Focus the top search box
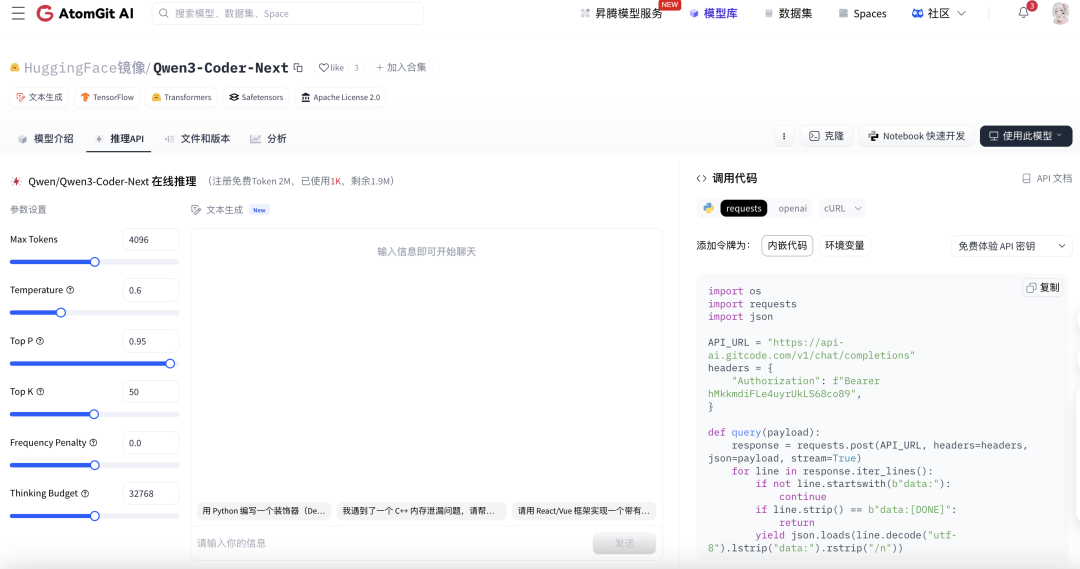1080x569 pixels. tap(288, 13)
